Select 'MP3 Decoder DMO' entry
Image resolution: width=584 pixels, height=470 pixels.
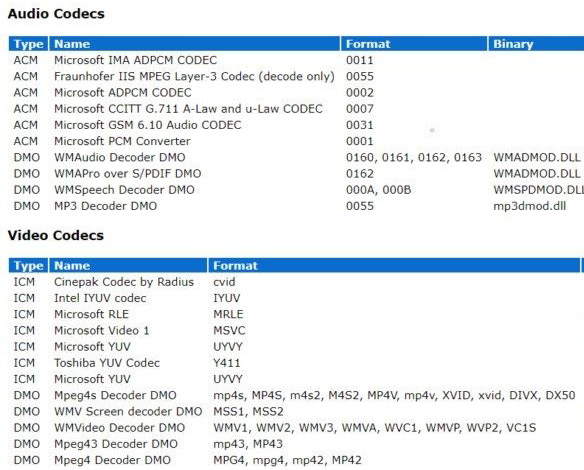click(x=105, y=206)
